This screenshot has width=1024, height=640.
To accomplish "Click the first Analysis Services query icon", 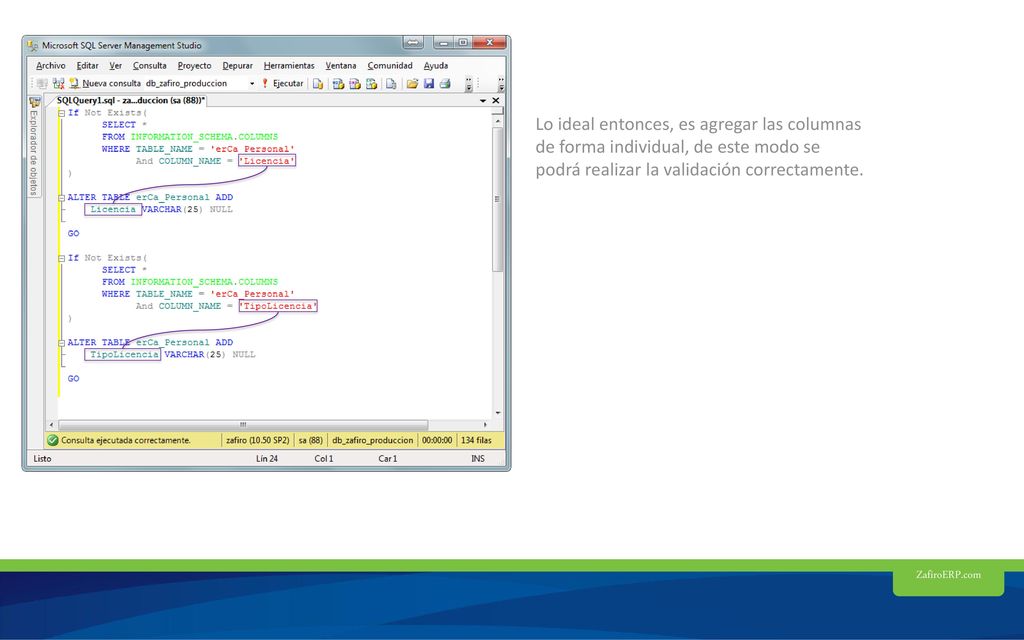I will (338, 84).
